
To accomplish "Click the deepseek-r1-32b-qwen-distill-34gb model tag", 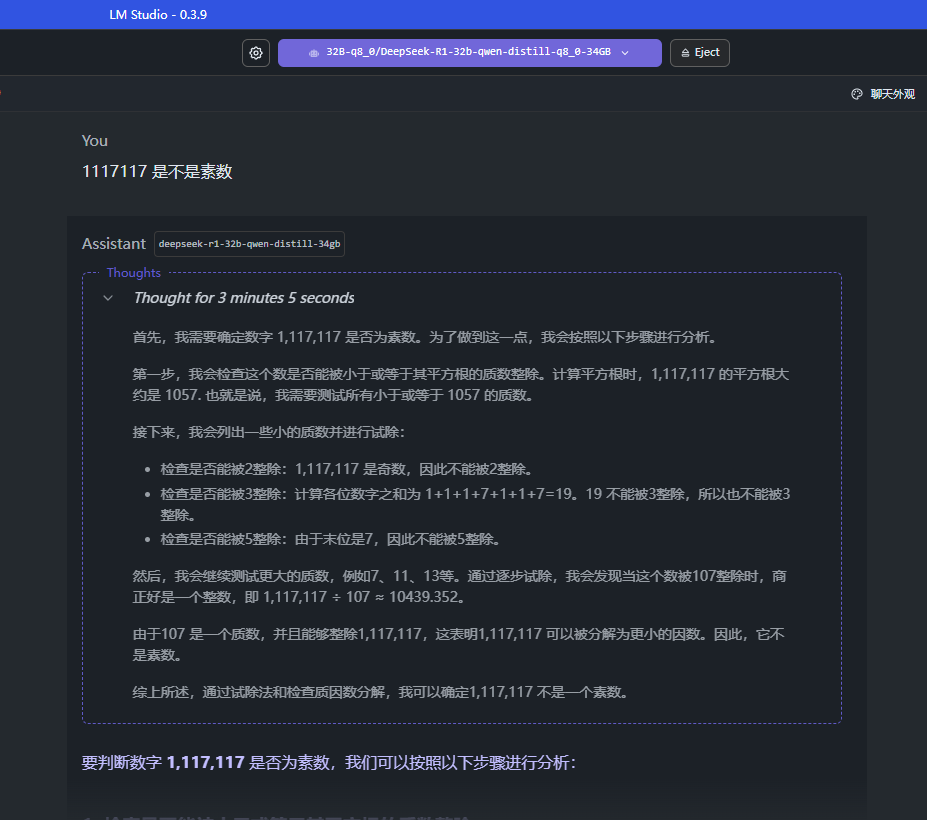I will pos(249,244).
